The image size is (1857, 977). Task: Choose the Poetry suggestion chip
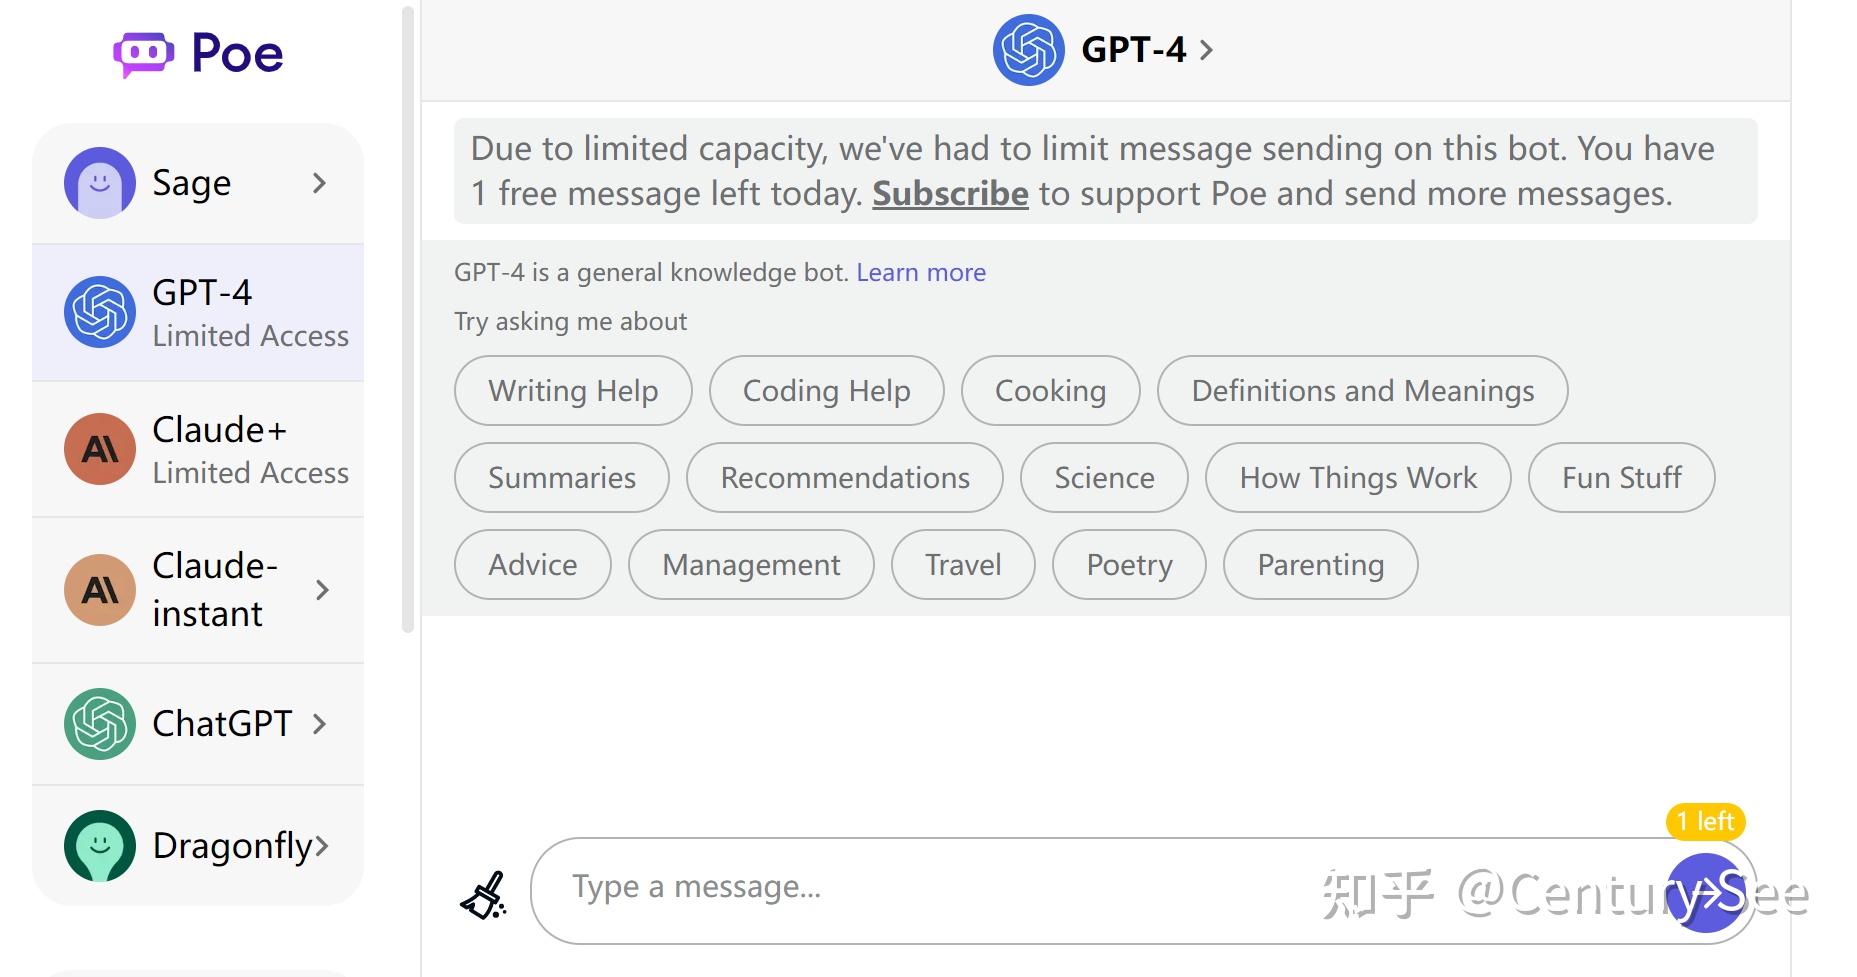[1129, 565]
